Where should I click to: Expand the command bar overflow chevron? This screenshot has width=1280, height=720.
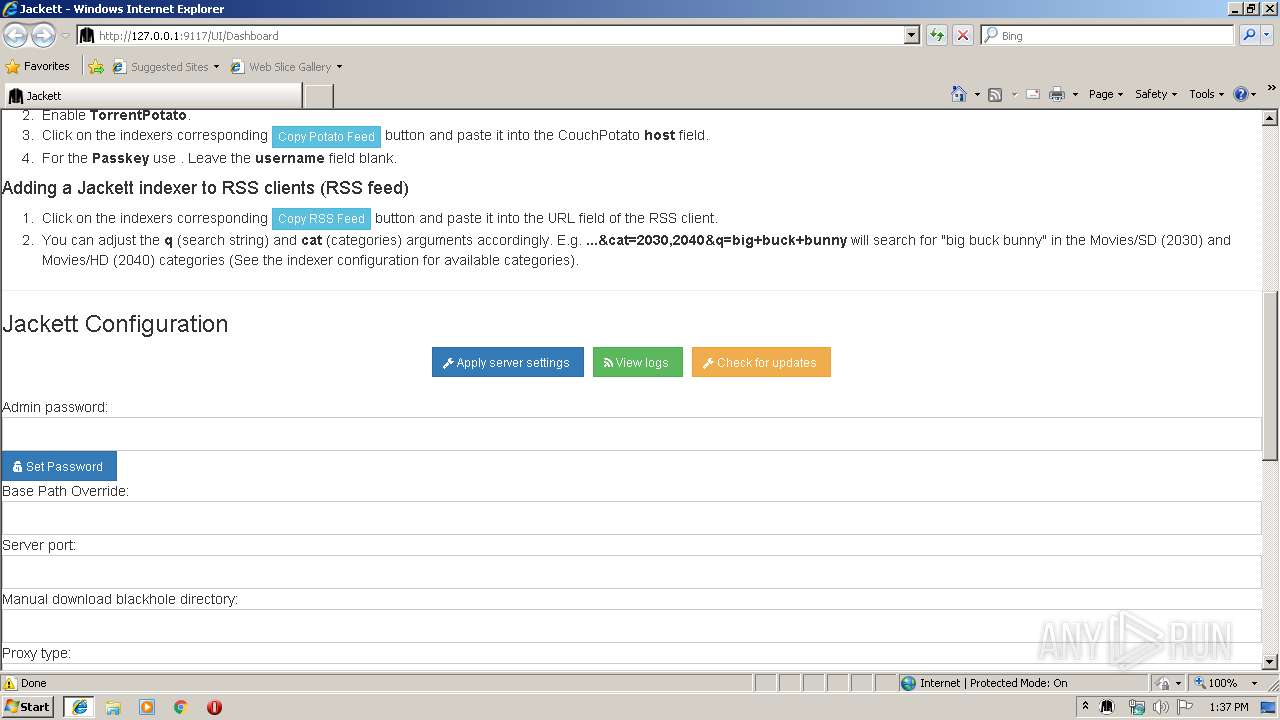[x=1272, y=88]
